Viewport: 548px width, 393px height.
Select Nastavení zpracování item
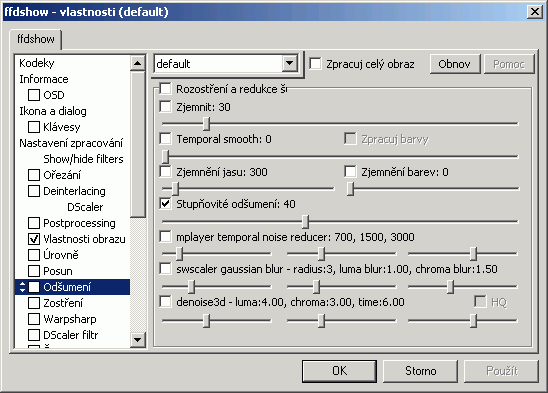pos(71,143)
